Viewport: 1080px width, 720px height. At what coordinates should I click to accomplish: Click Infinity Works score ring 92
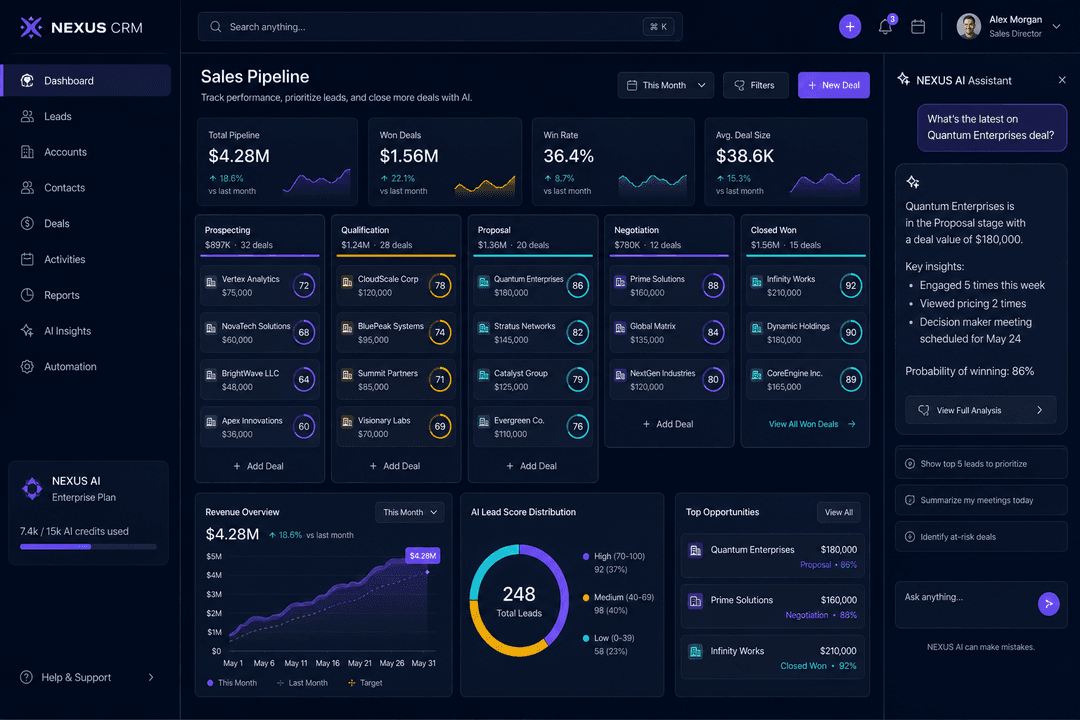851,286
